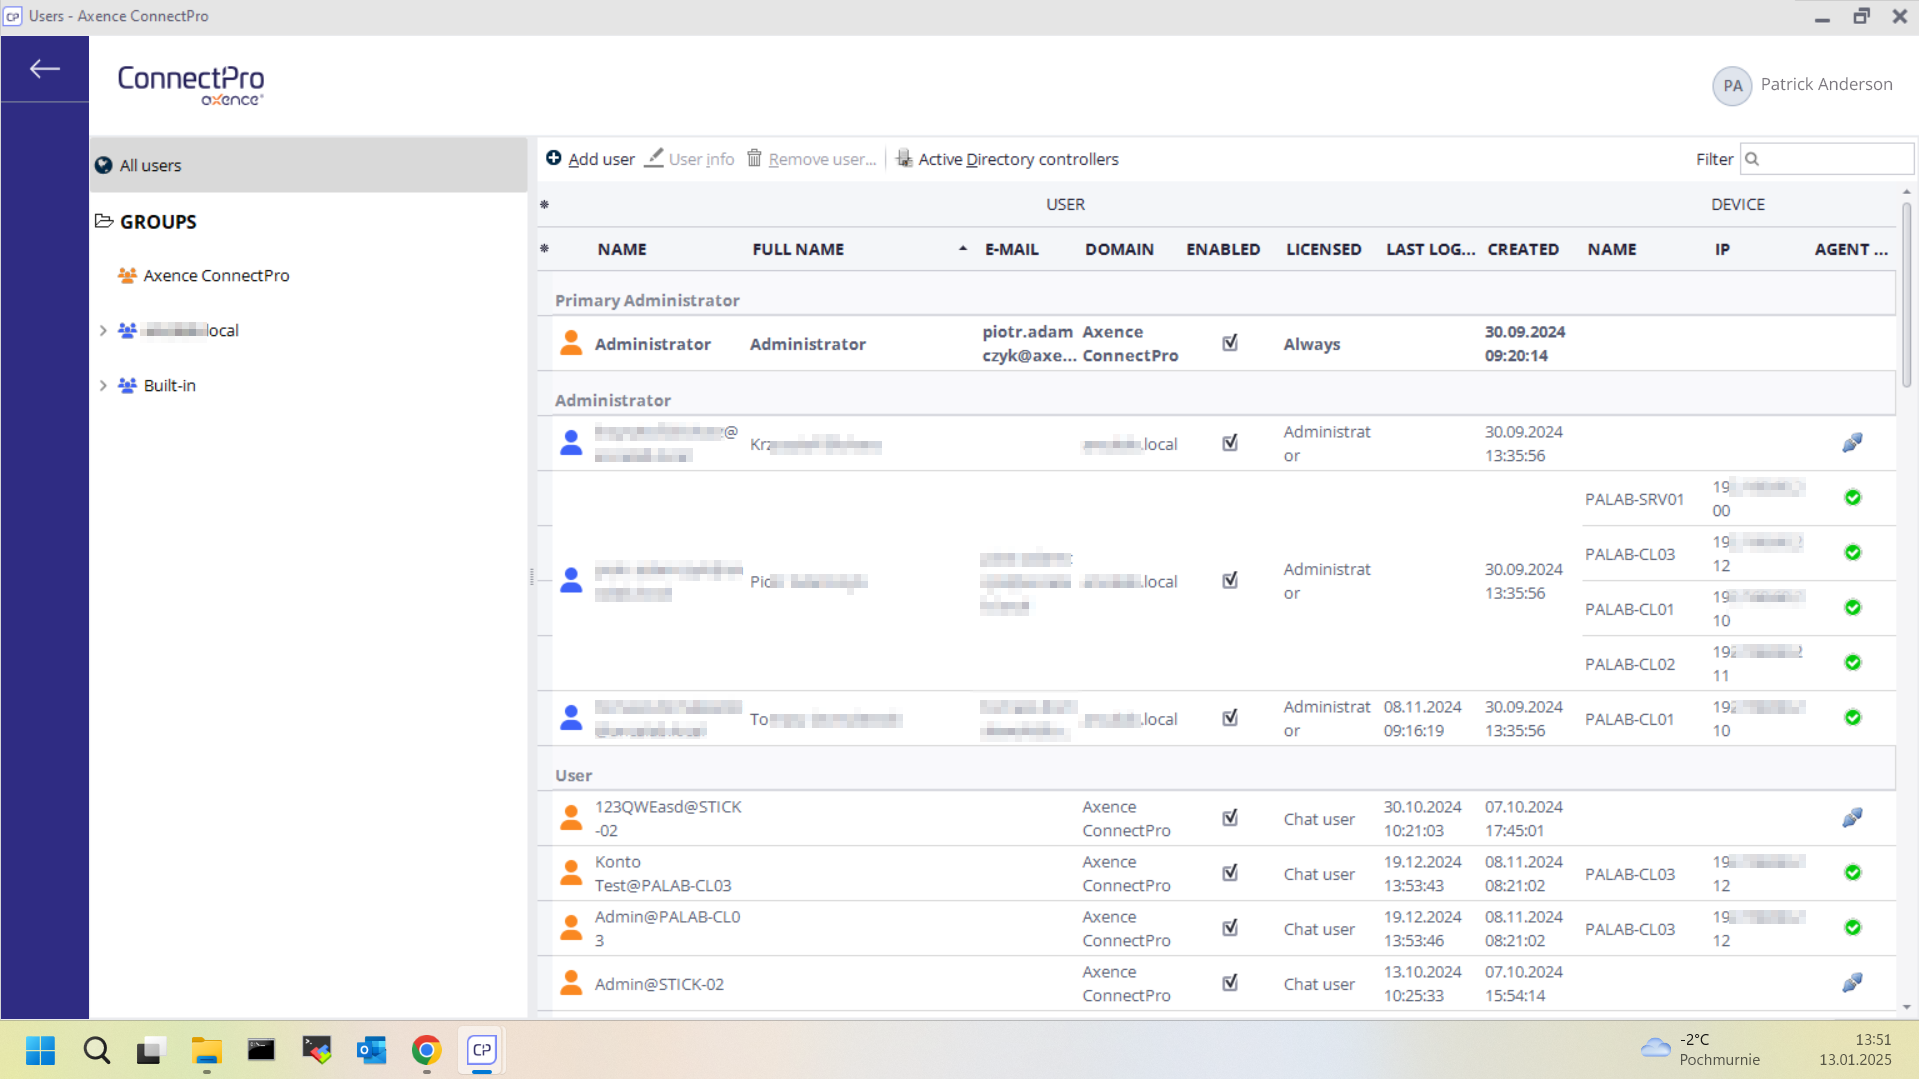1919x1079 pixels.
Task: Click the Administrator primary user avatar icon
Action: tap(571, 343)
